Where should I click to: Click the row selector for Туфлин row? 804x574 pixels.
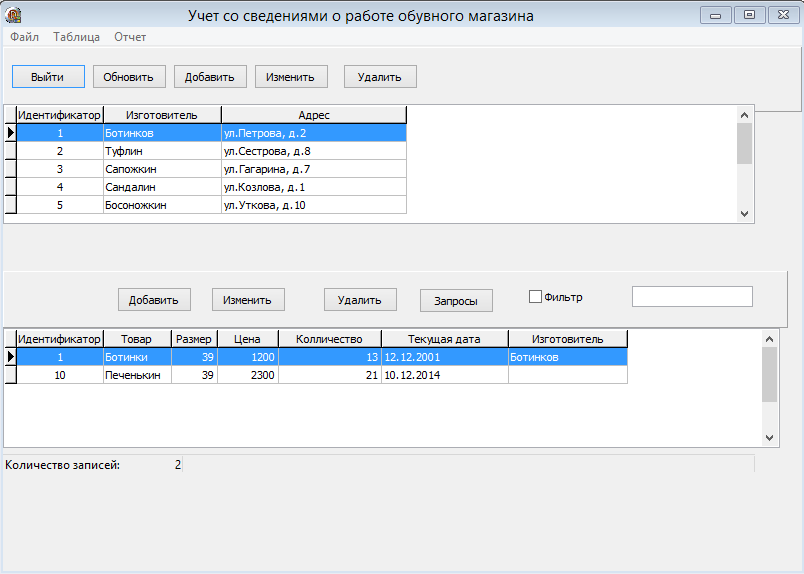tap(10, 151)
